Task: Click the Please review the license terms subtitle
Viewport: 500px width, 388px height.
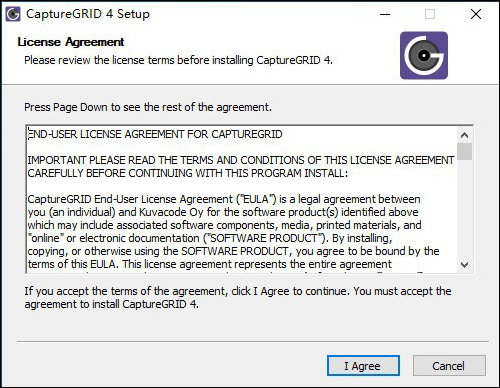Action: pyautogui.click(x=178, y=60)
